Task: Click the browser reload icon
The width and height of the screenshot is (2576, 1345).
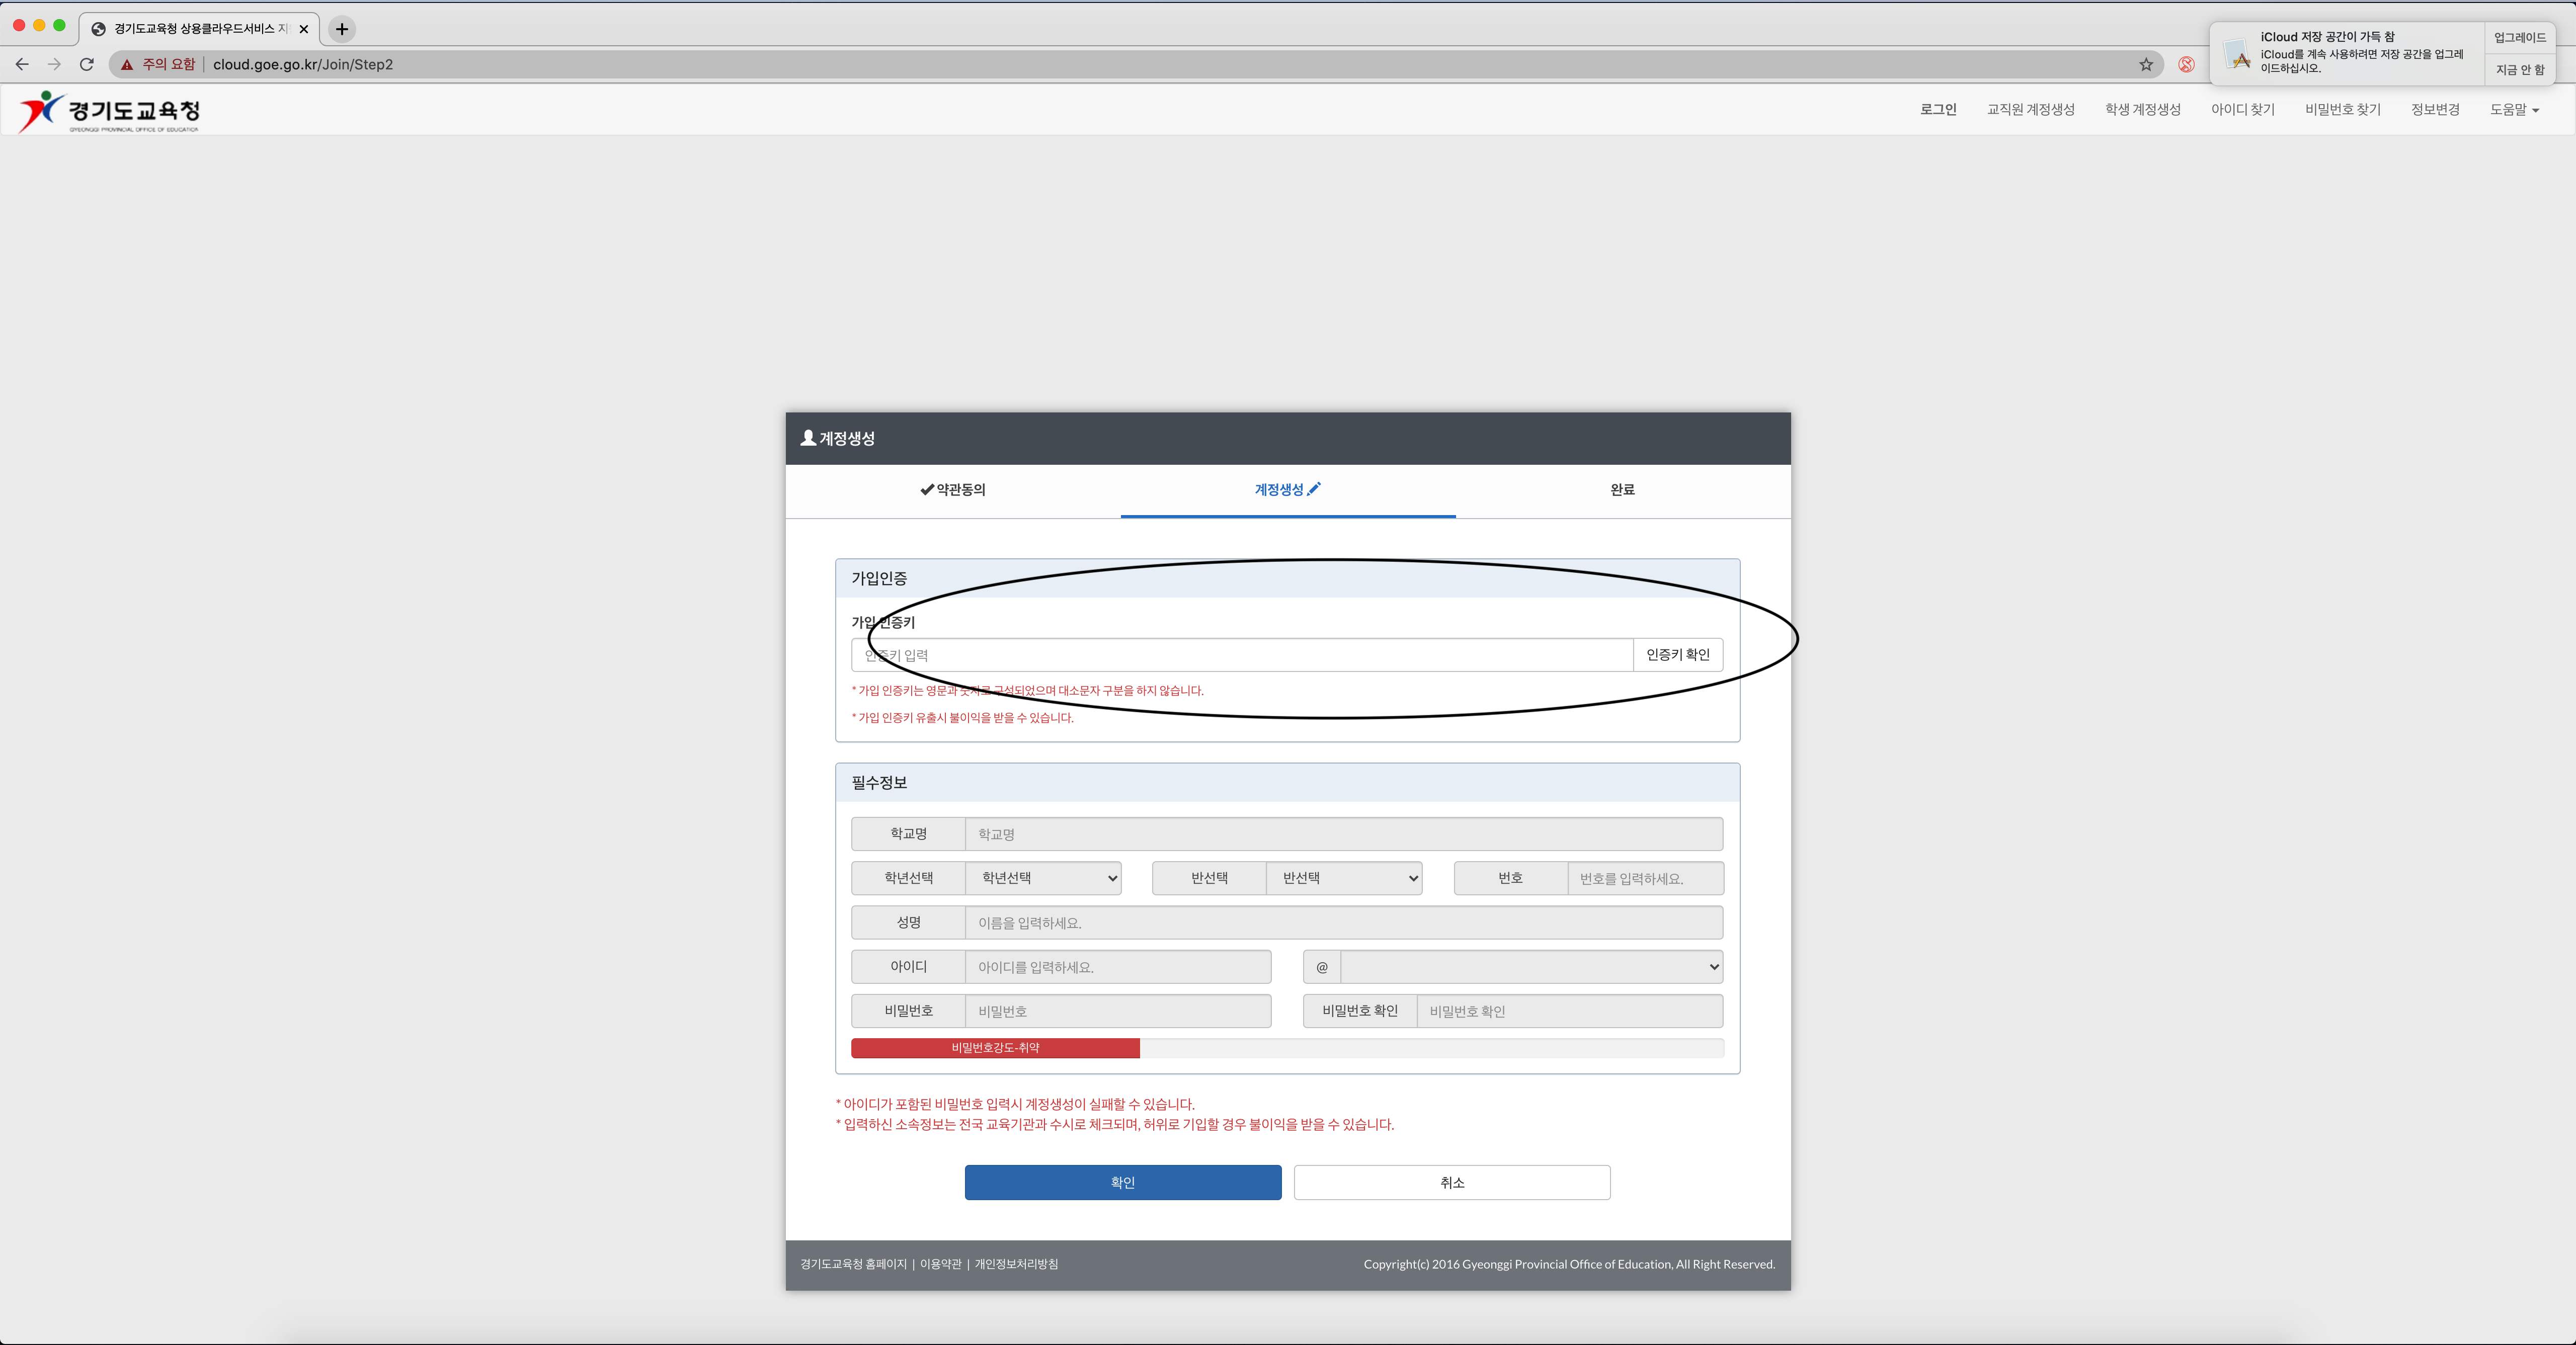Action: click(87, 64)
